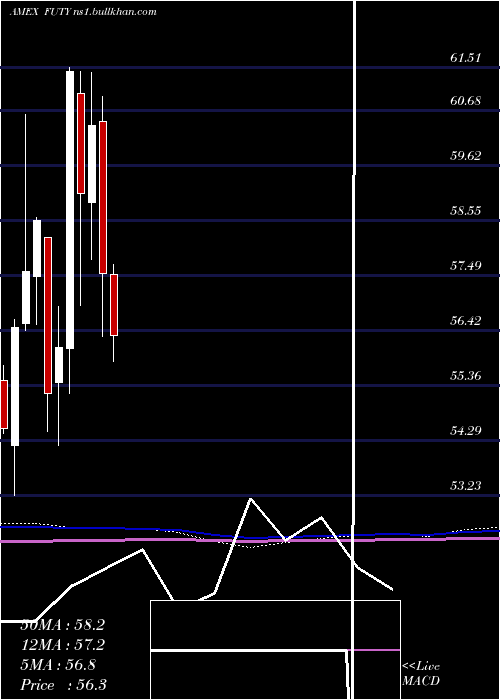This screenshot has width=500, height=700.
Task: Click the last red candlestick near 56.42
Action: point(114,305)
